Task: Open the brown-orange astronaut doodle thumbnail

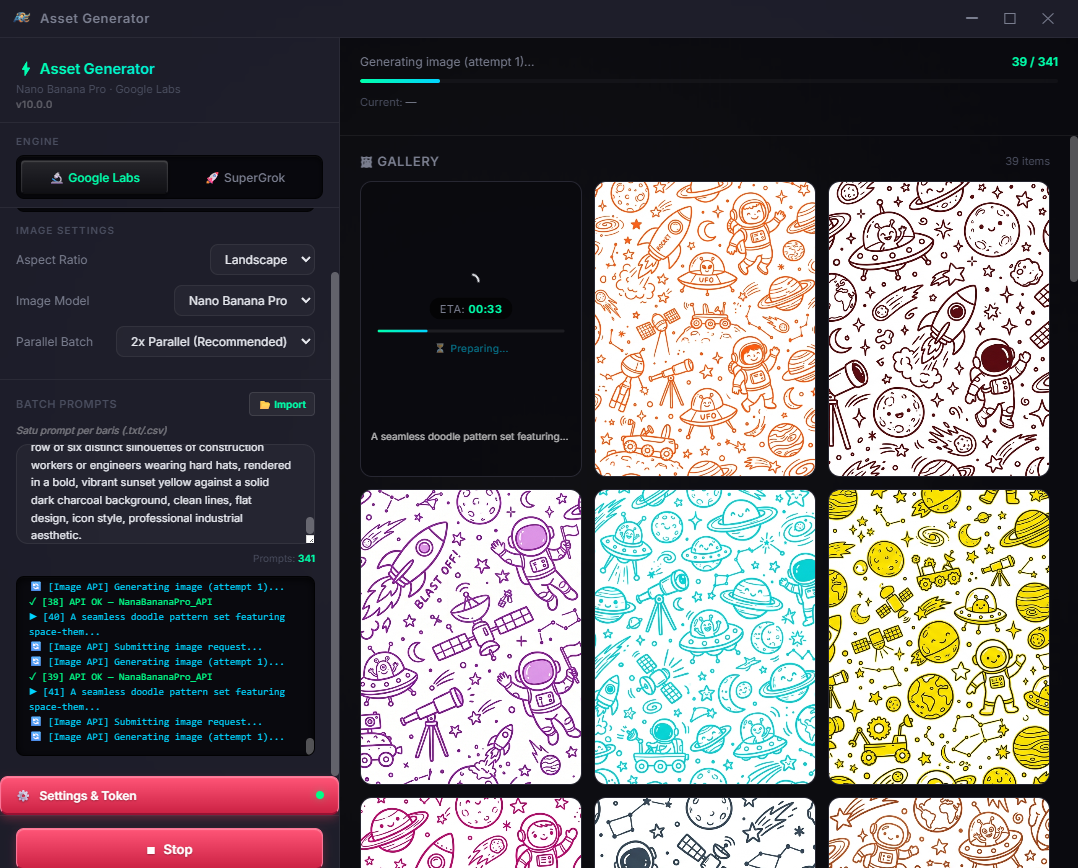Action: (x=938, y=833)
